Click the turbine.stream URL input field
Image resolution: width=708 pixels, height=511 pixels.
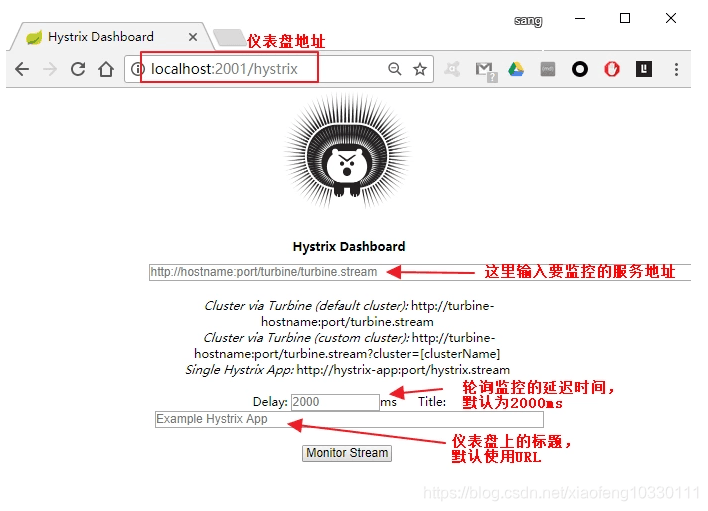click(x=420, y=272)
